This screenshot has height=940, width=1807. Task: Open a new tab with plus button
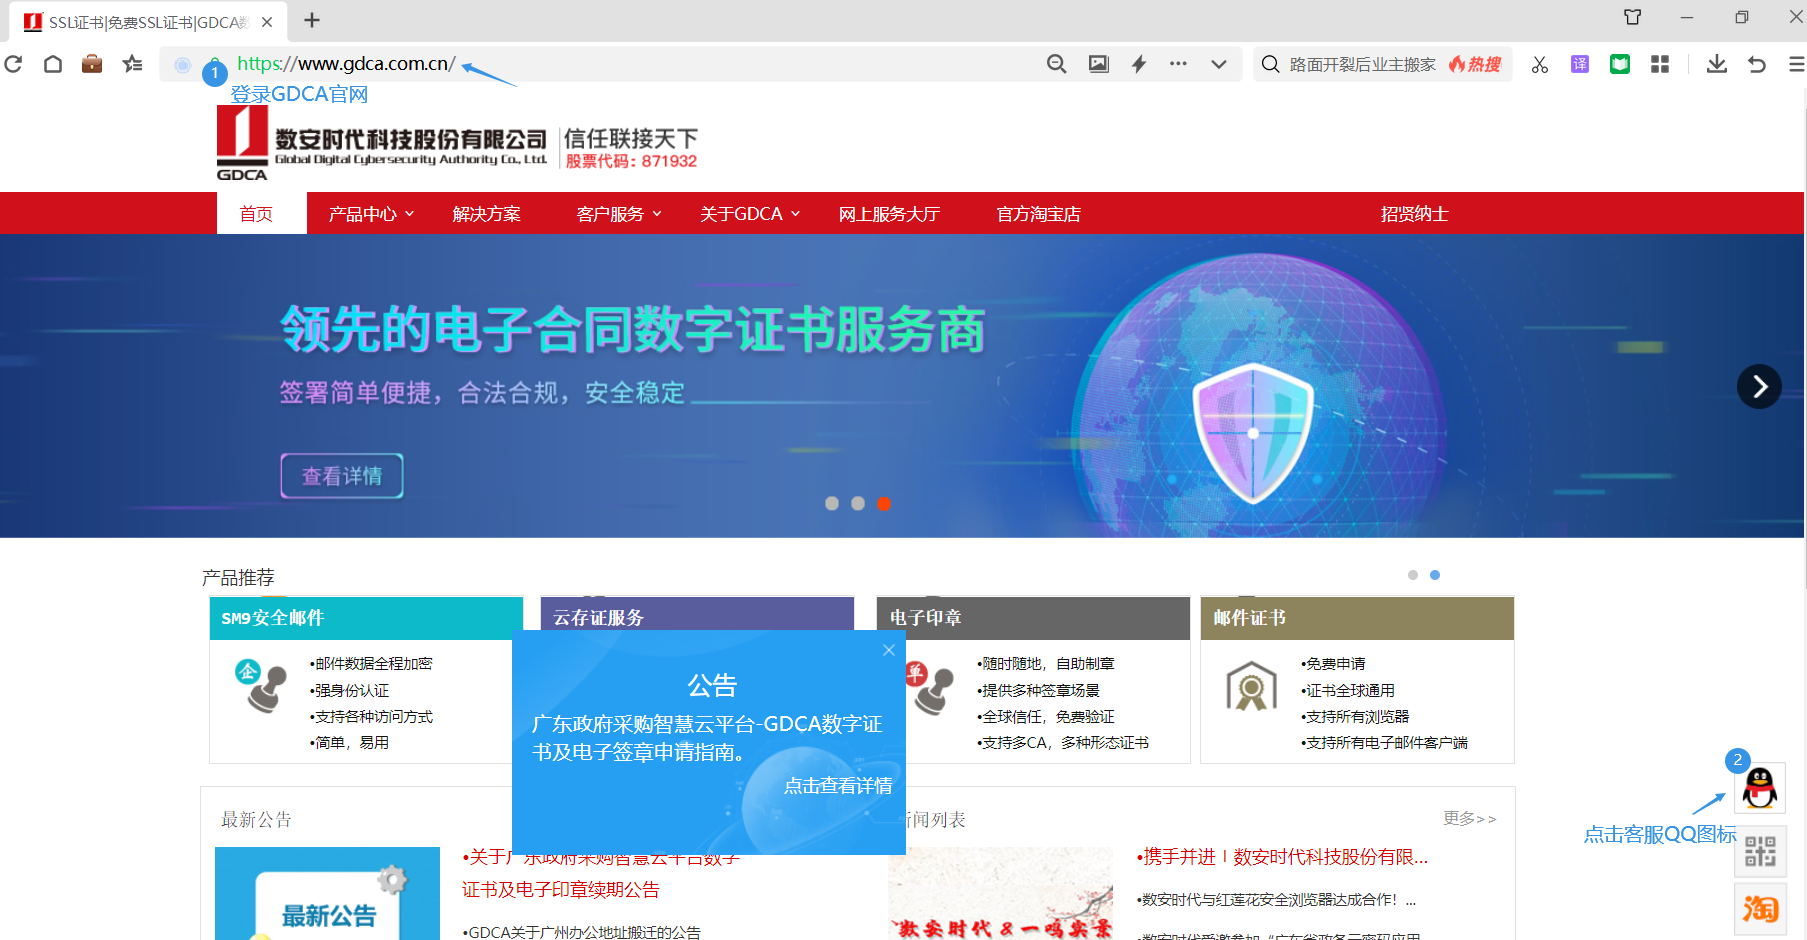click(x=312, y=20)
